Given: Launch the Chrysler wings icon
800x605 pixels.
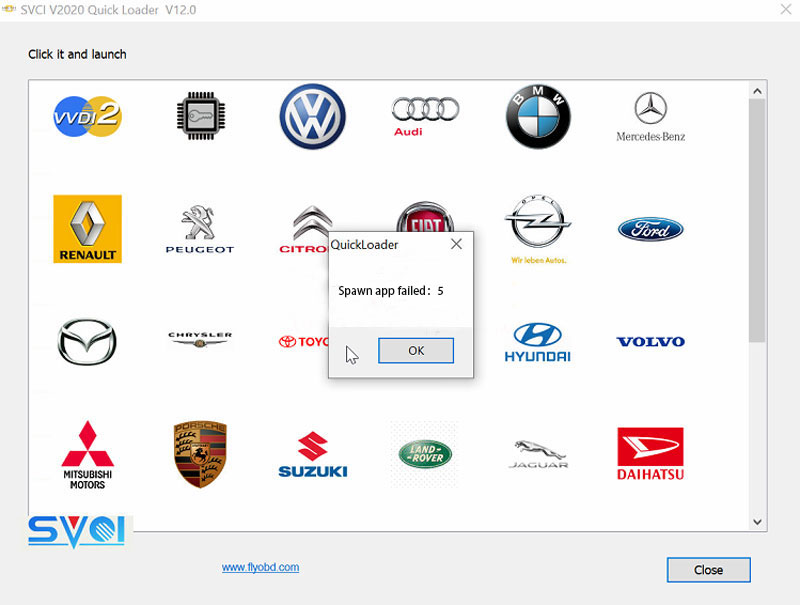Looking at the screenshot, I should coord(200,339).
